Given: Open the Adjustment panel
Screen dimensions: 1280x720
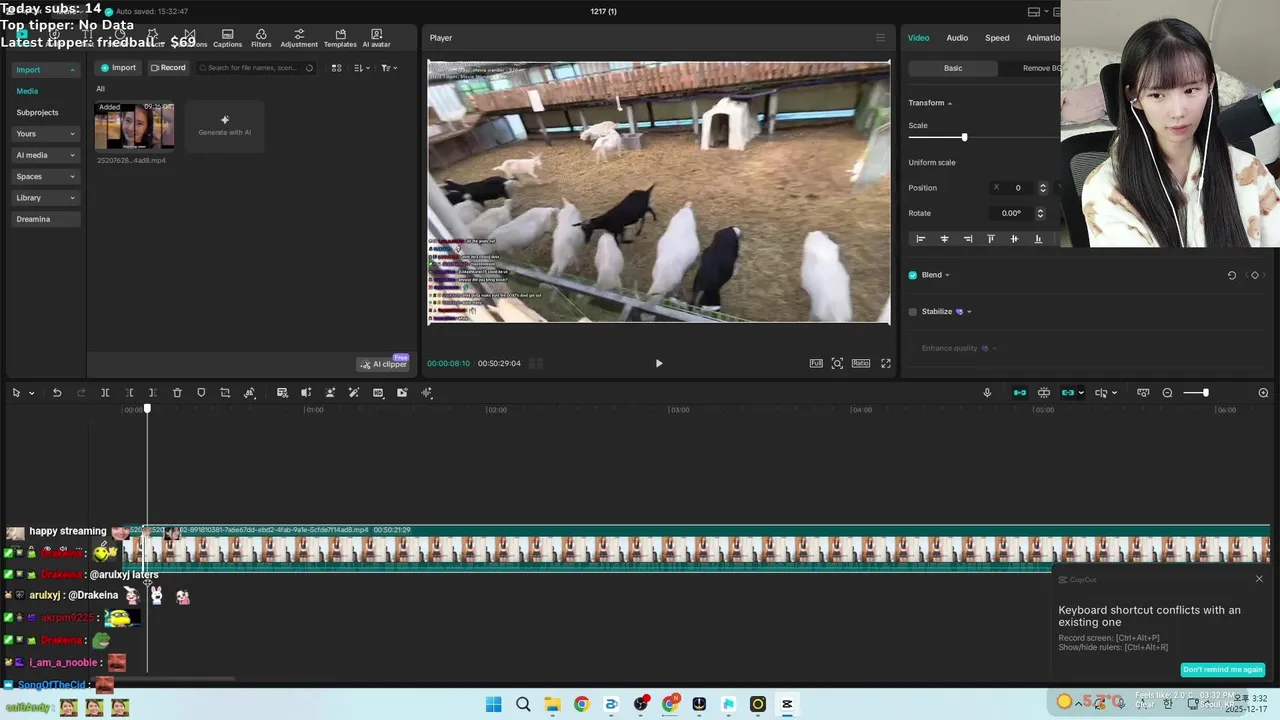Looking at the screenshot, I should [x=299, y=38].
